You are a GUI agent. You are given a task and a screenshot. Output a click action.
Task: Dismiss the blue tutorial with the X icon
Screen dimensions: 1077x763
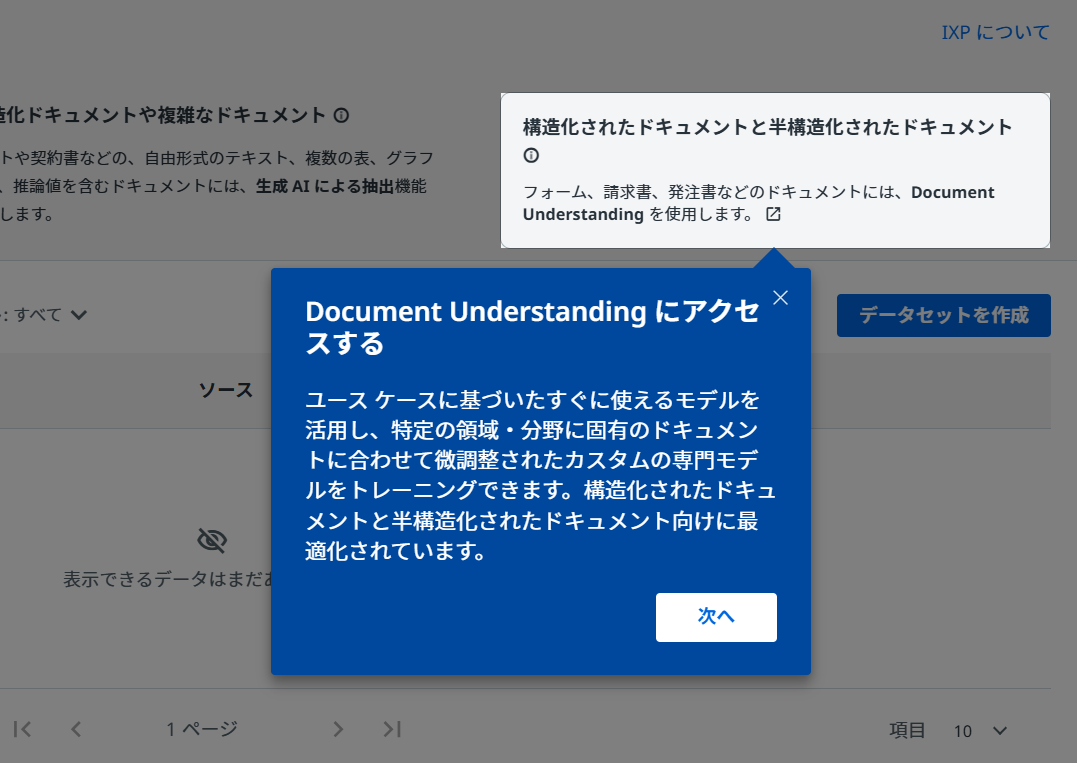coord(780,297)
